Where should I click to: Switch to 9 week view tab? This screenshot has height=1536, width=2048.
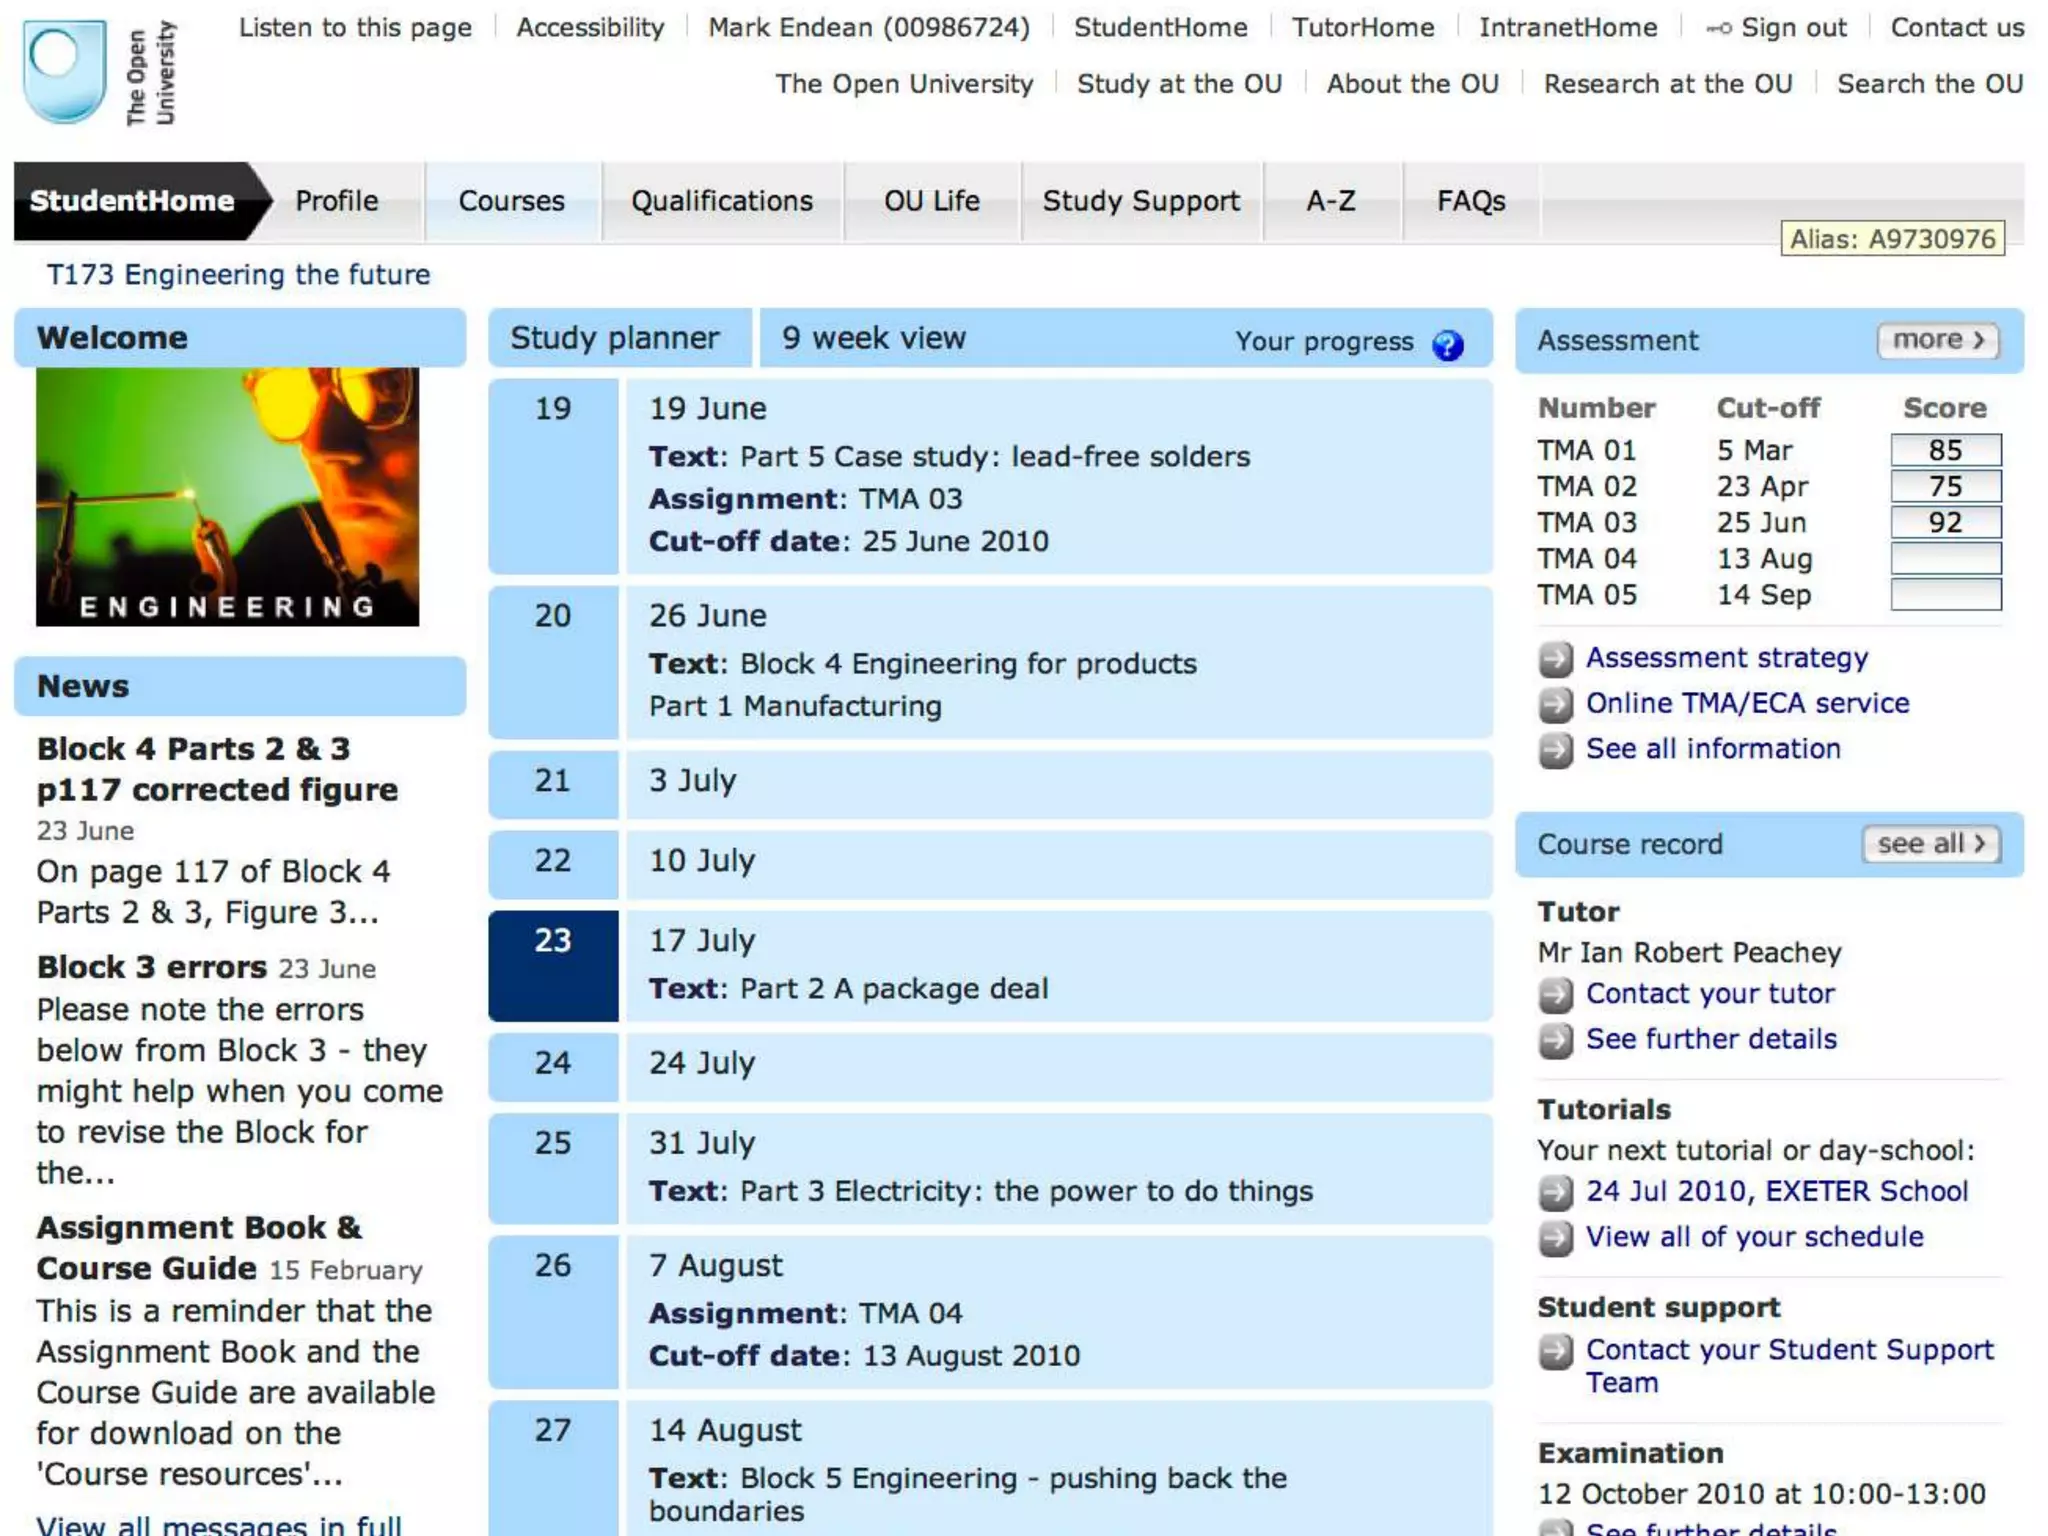click(873, 338)
